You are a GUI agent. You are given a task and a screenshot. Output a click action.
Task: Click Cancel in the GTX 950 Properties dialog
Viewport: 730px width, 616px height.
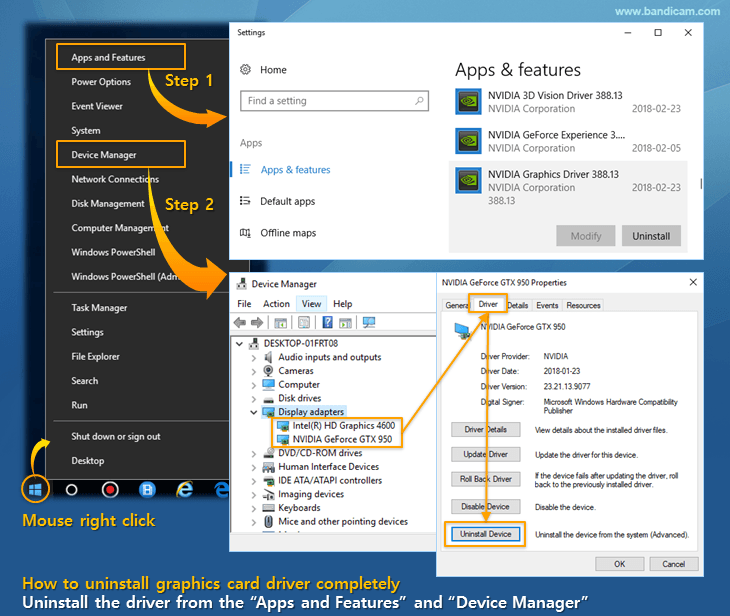[674, 564]
